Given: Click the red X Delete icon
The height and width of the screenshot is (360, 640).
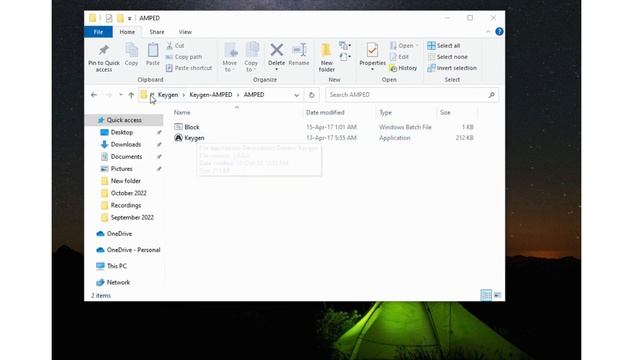Looking at the screenshot, I should [x=276, y=50].
